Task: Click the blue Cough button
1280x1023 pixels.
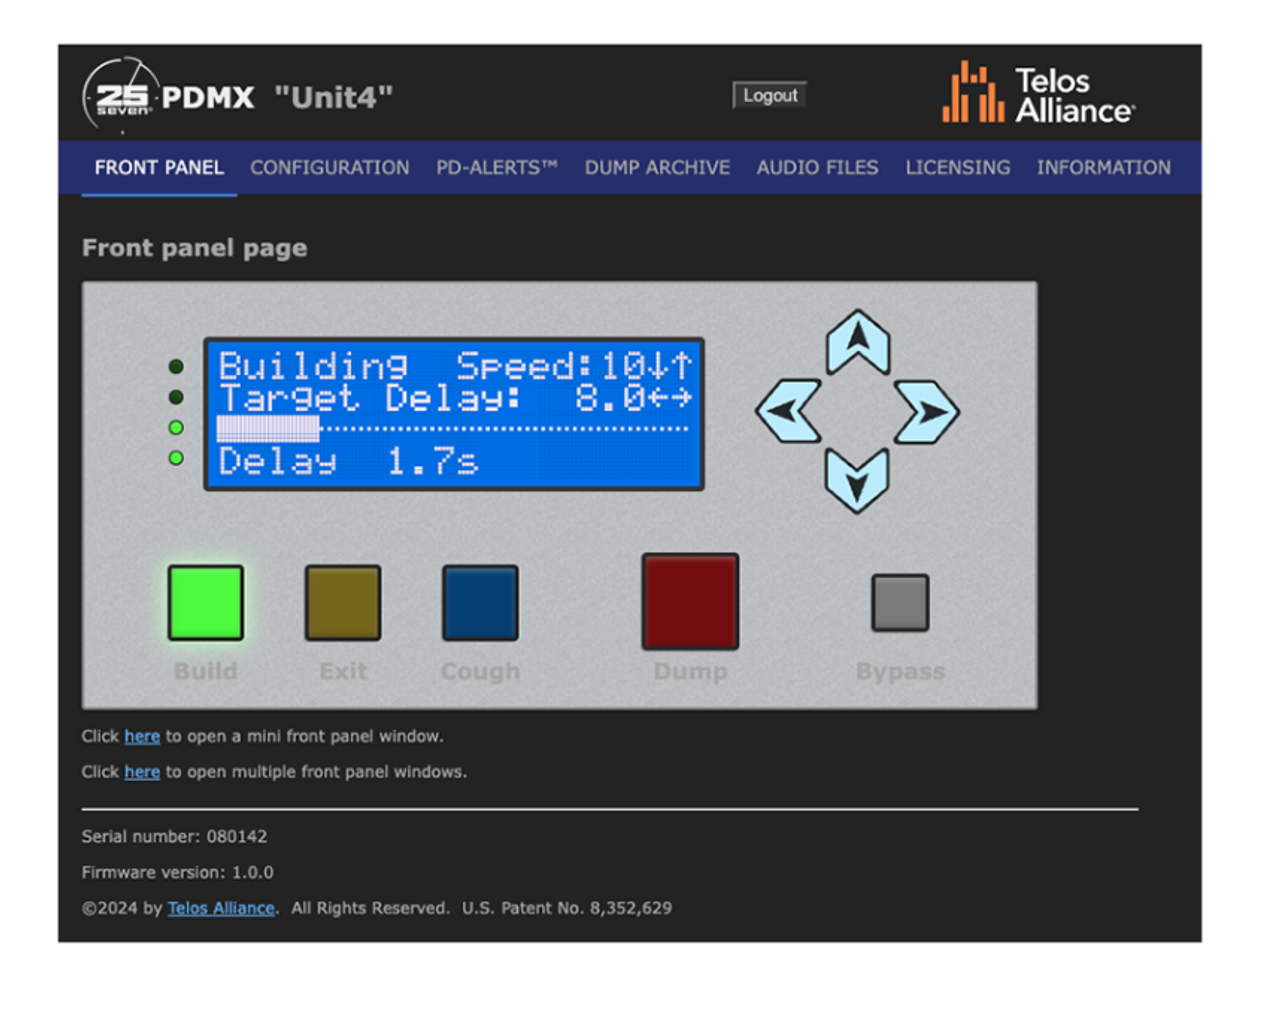Action: point(480,603)
